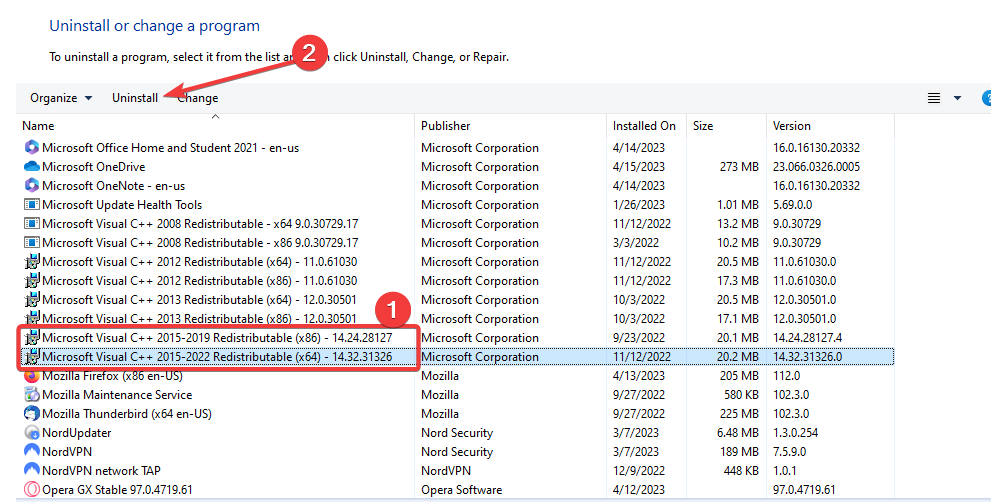The image size is (991, 502).
Task: Open the Organize dropdown menu
Action: point(61,98)
